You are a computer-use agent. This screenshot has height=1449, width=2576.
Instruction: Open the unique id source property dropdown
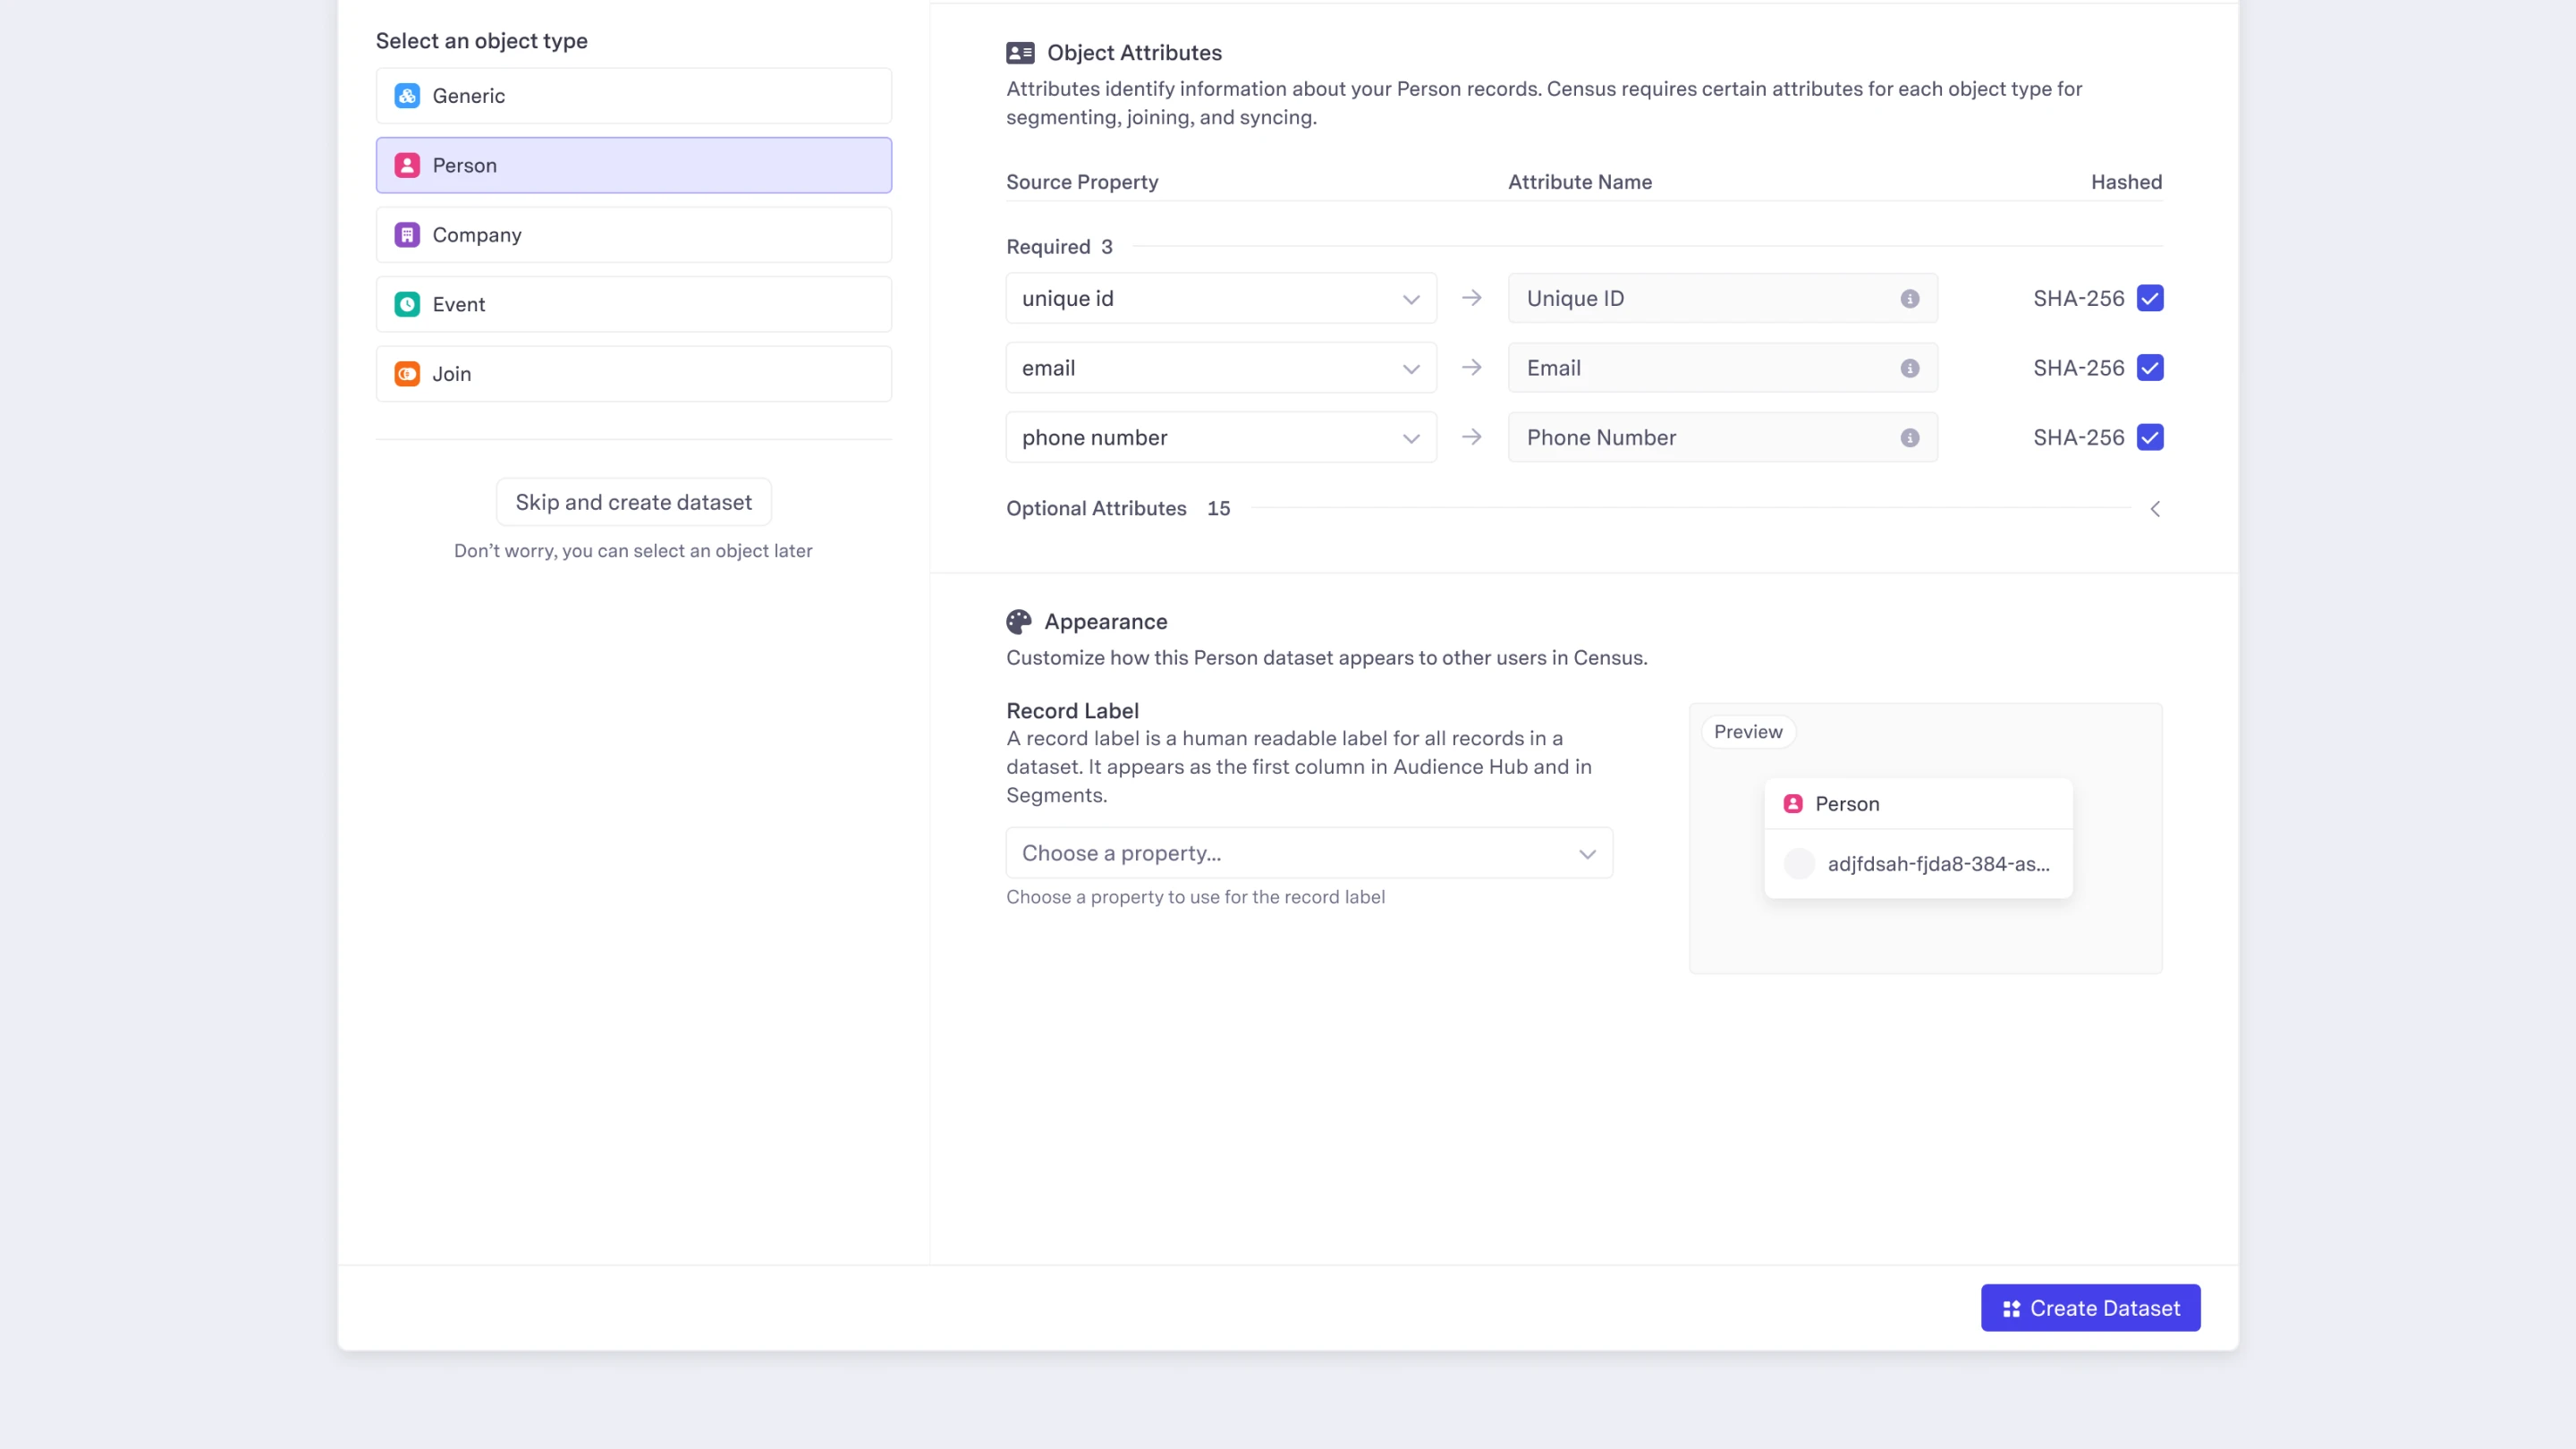1220,299
